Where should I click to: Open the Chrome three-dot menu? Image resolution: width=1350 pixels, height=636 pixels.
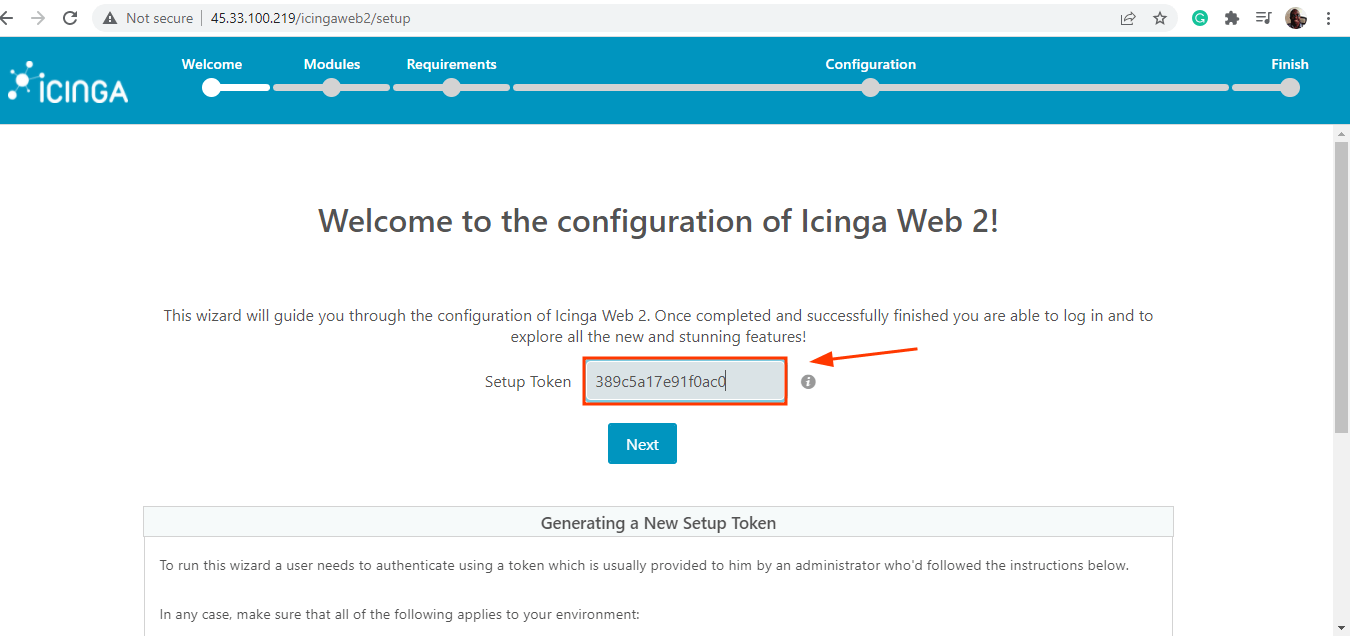(x=1329, y=18)
